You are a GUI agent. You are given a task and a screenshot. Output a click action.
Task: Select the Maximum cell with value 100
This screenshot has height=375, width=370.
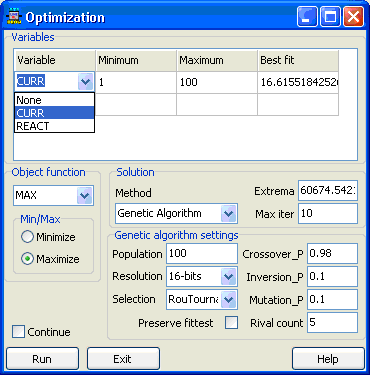coord(217,82)
